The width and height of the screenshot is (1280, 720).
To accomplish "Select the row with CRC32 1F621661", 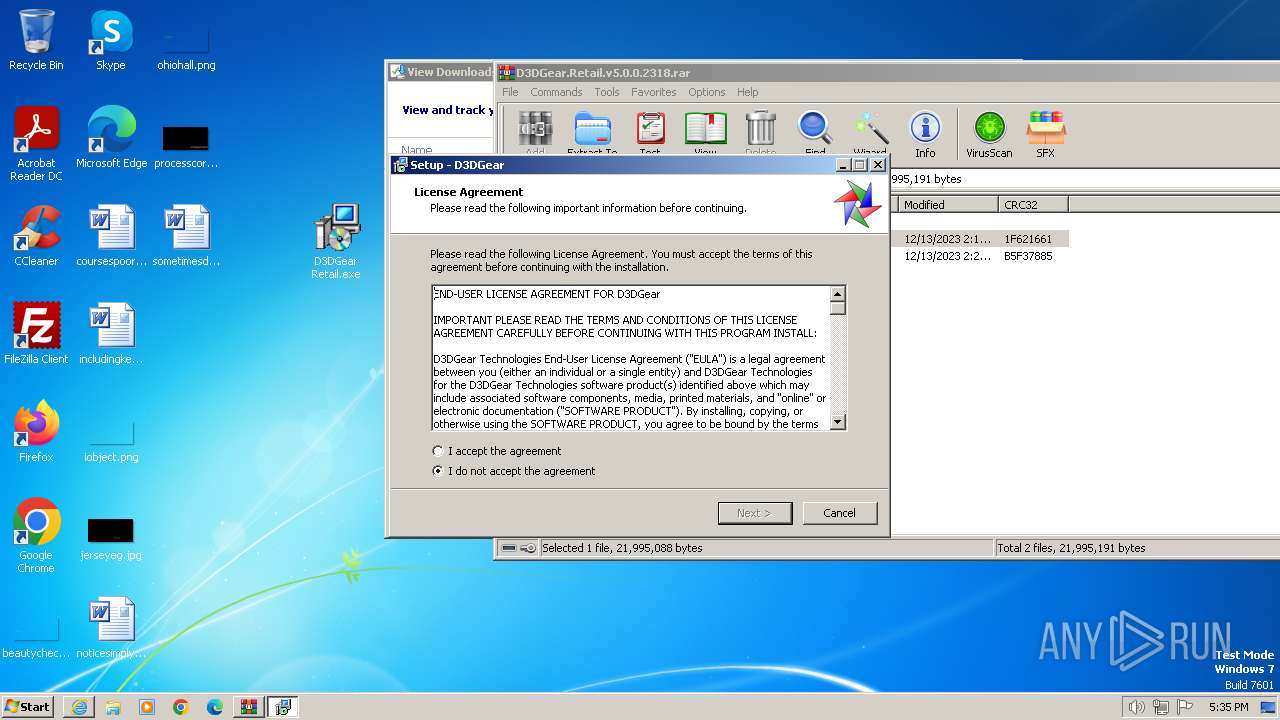I will (979, 239).
